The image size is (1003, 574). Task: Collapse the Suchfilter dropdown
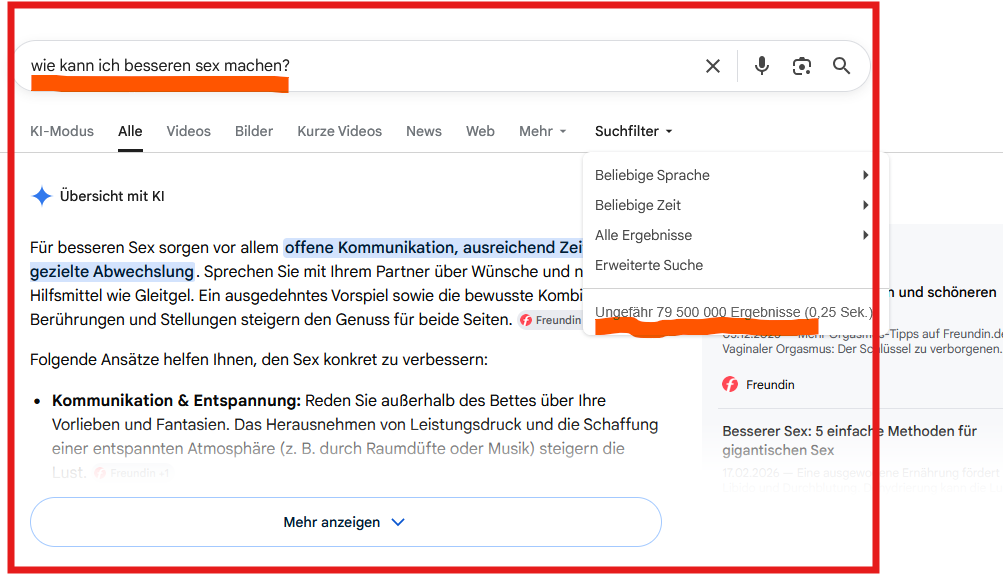(633, 131)
